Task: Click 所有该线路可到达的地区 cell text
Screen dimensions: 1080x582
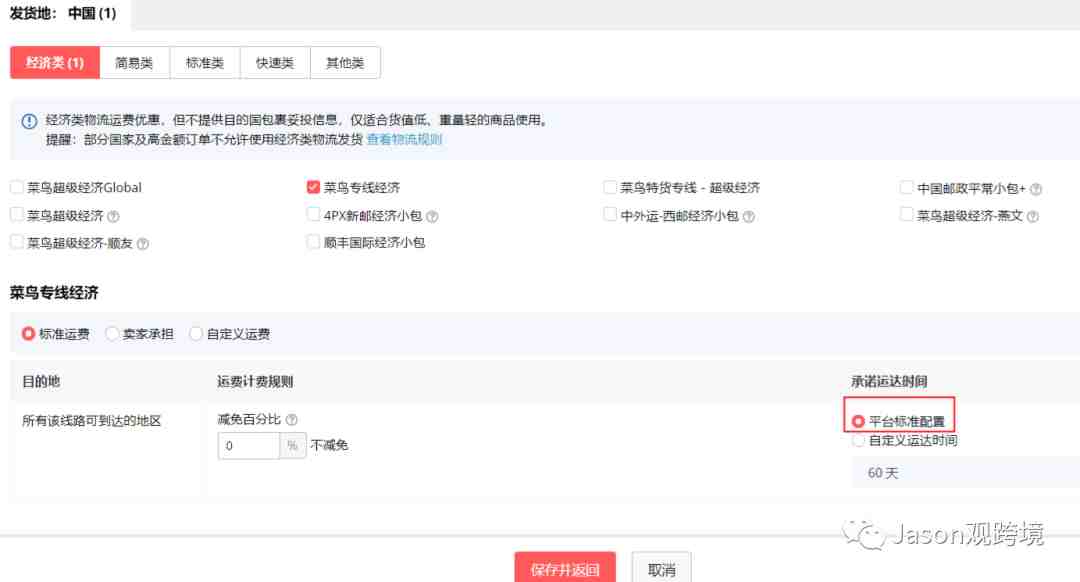Action: (x=92, y=421)
